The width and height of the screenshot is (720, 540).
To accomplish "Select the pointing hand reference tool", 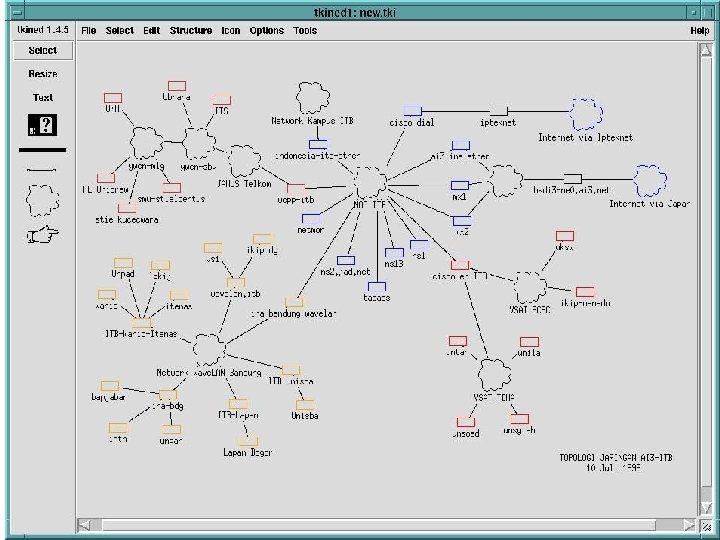I will [x=42, y=235].
